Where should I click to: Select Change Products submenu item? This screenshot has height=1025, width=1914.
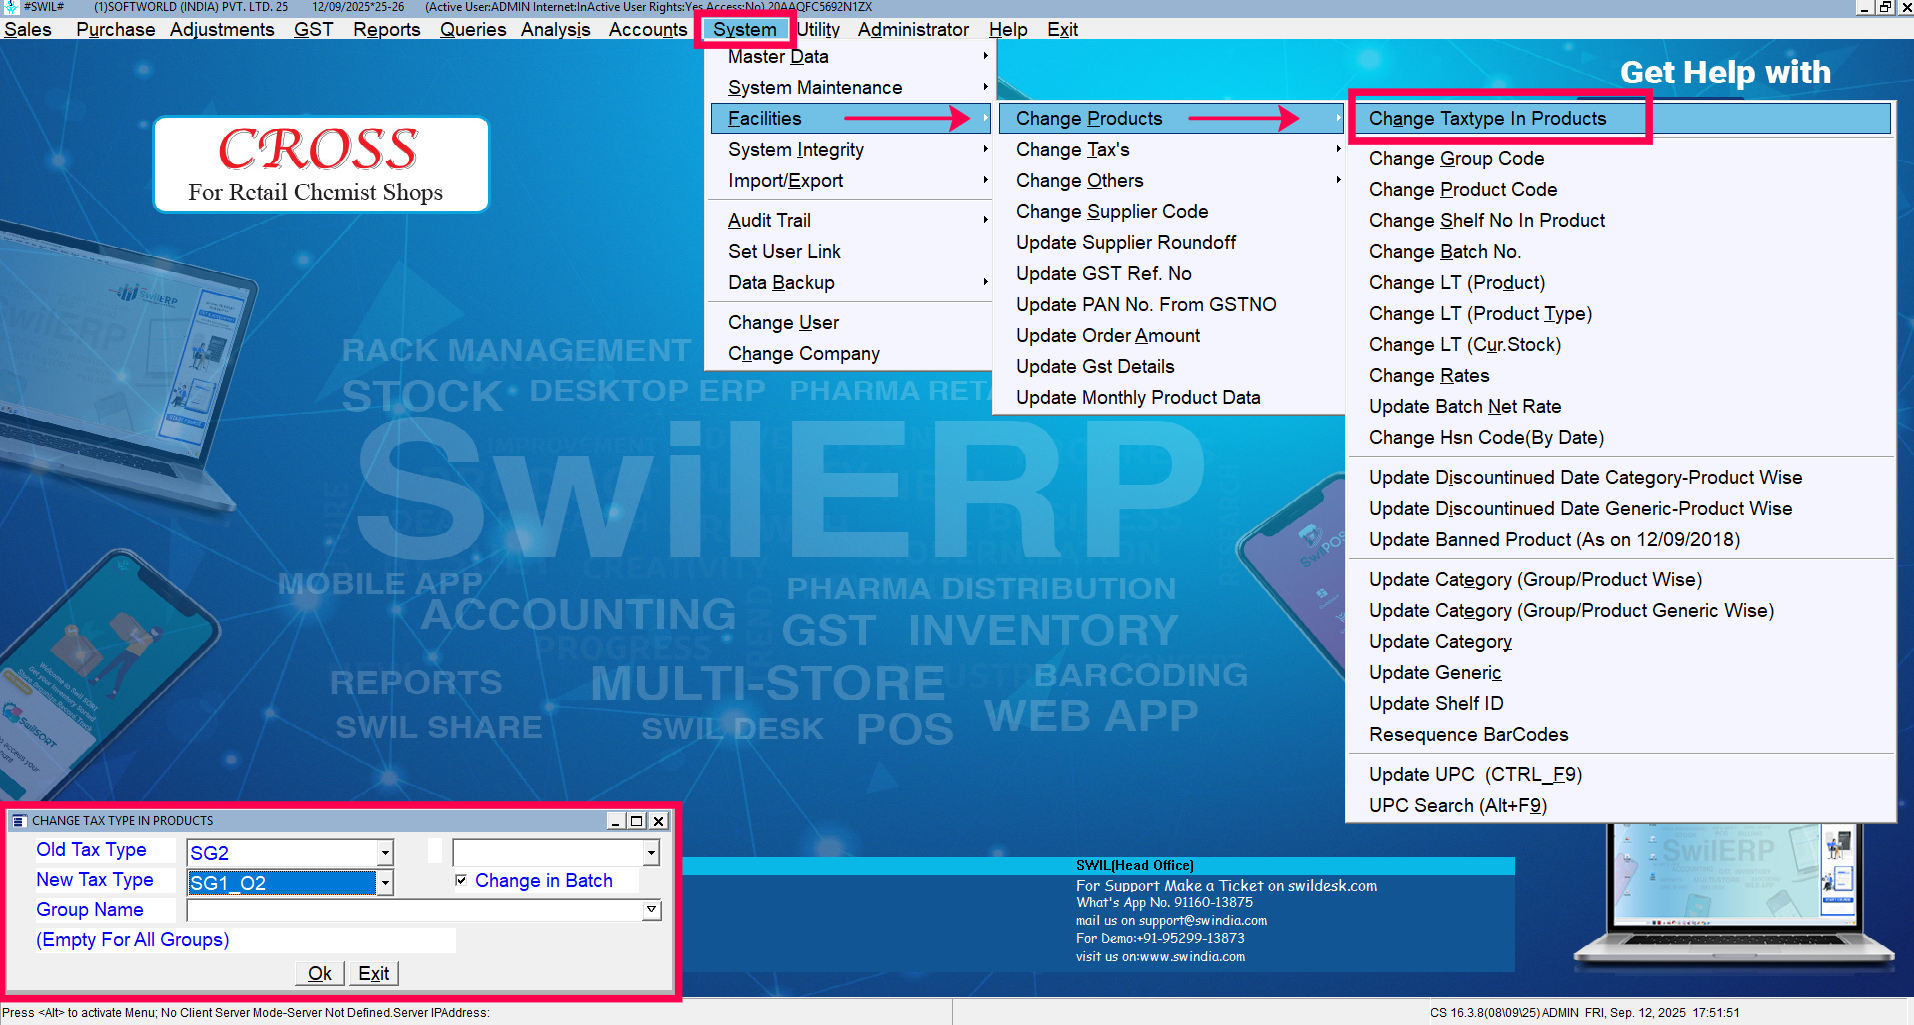(1169, 118)
